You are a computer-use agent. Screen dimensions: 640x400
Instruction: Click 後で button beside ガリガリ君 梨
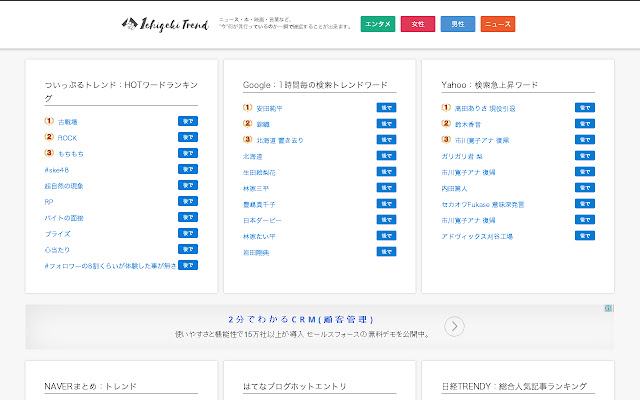(585, 156)
